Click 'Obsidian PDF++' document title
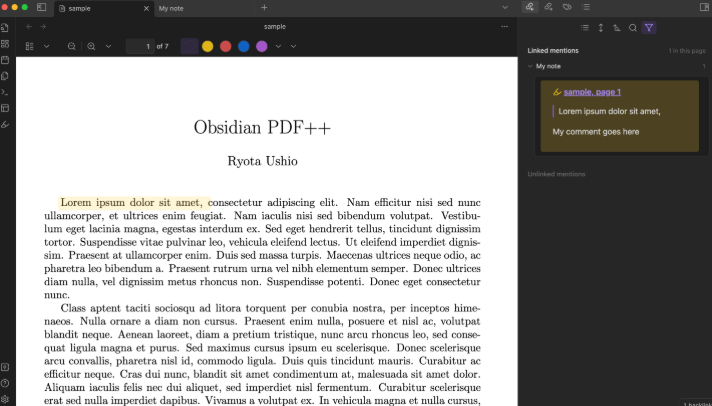This screenshot has height=406, width=712. click(262, 127)
